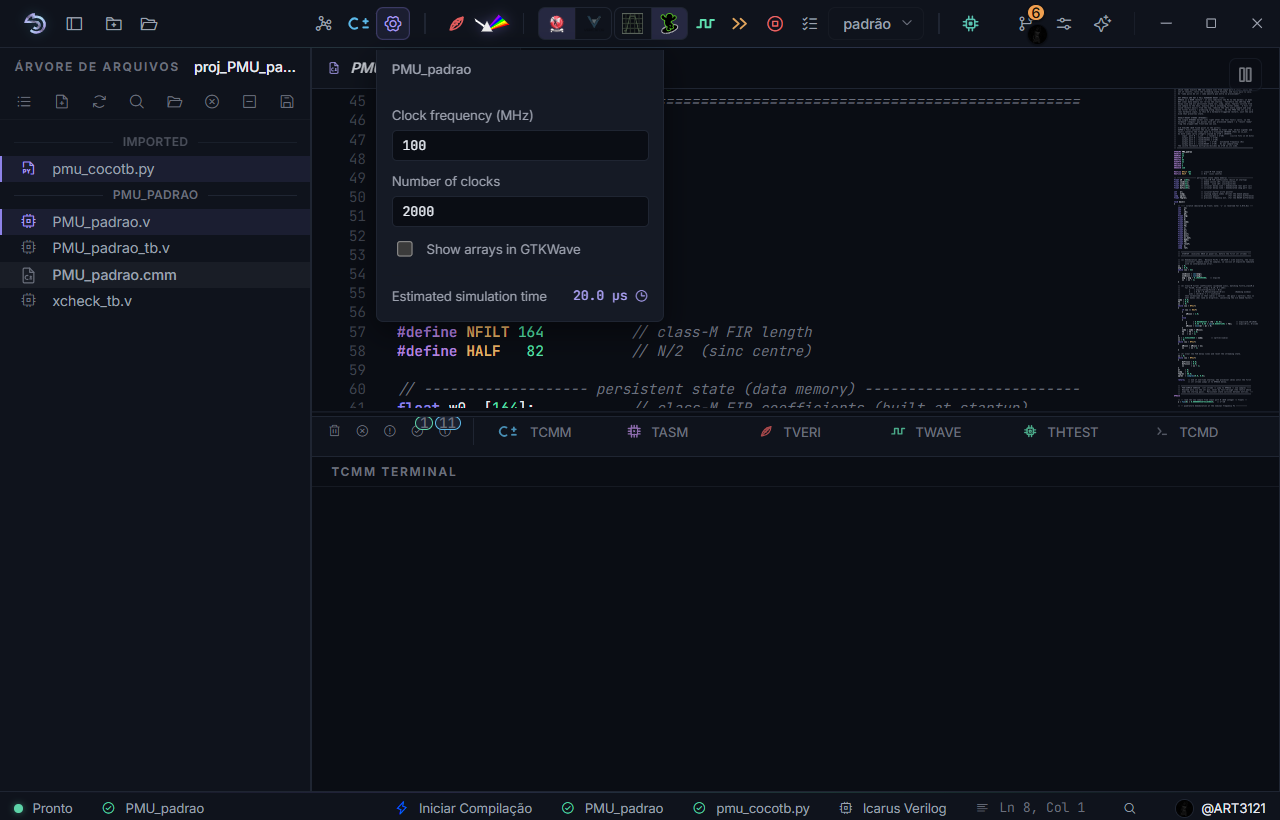This screenshot has height=820, width=1280.
Task: Click the app logo back-arrow icon
Action: [x=35, y=23]
